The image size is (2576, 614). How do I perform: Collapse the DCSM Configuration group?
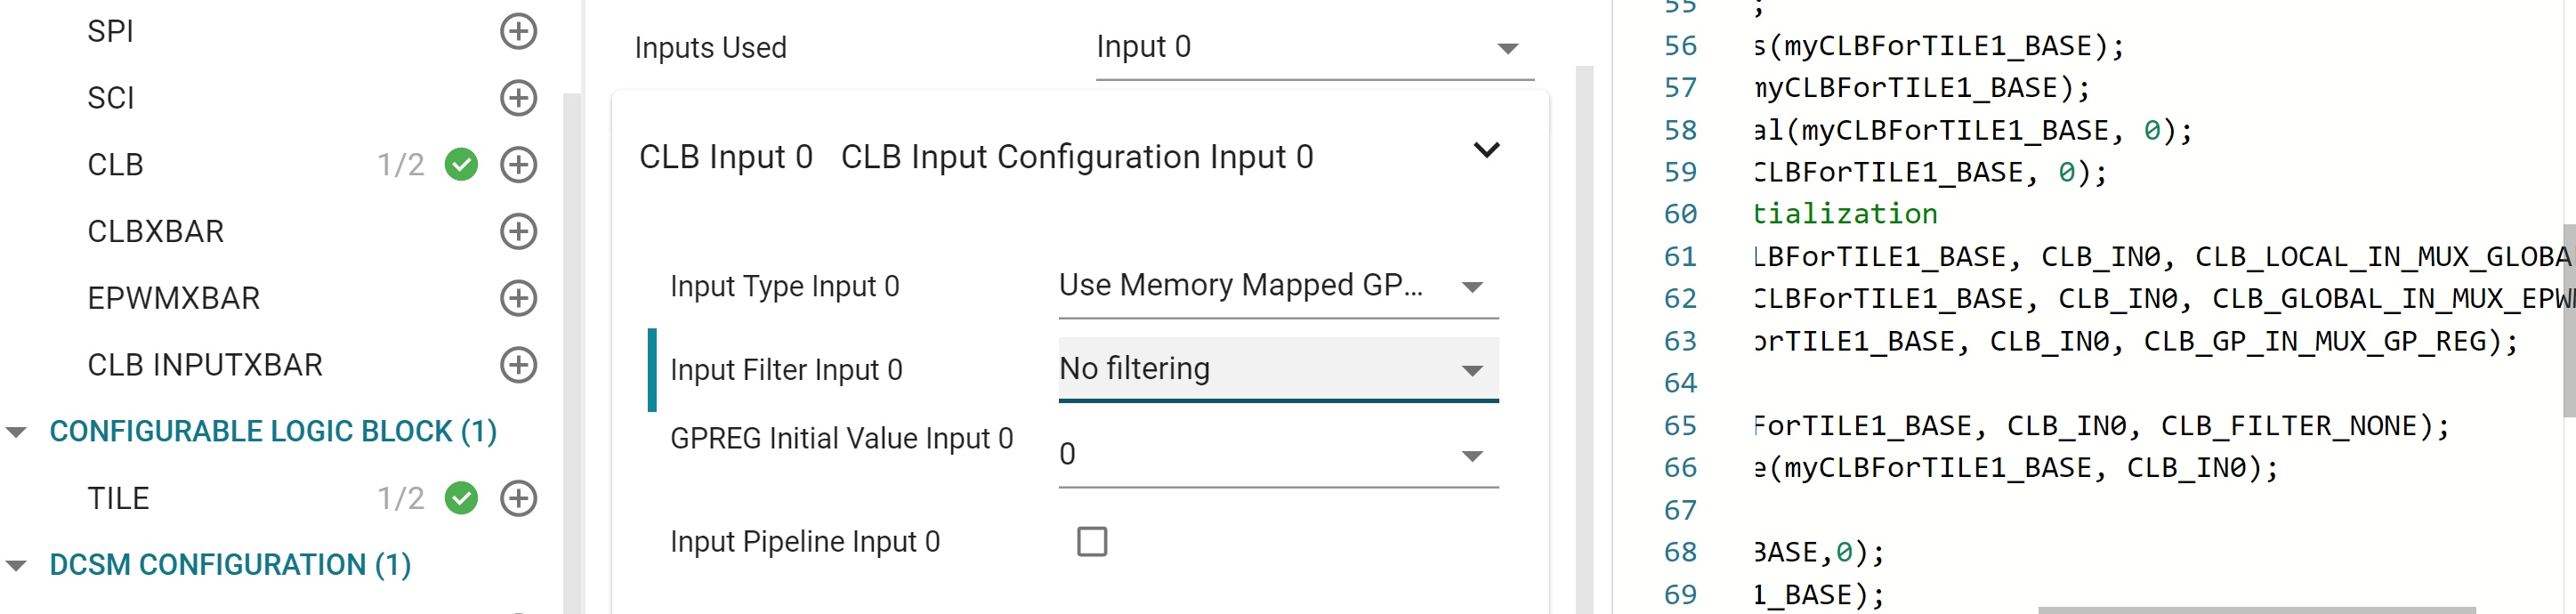(x=17, y=565)
